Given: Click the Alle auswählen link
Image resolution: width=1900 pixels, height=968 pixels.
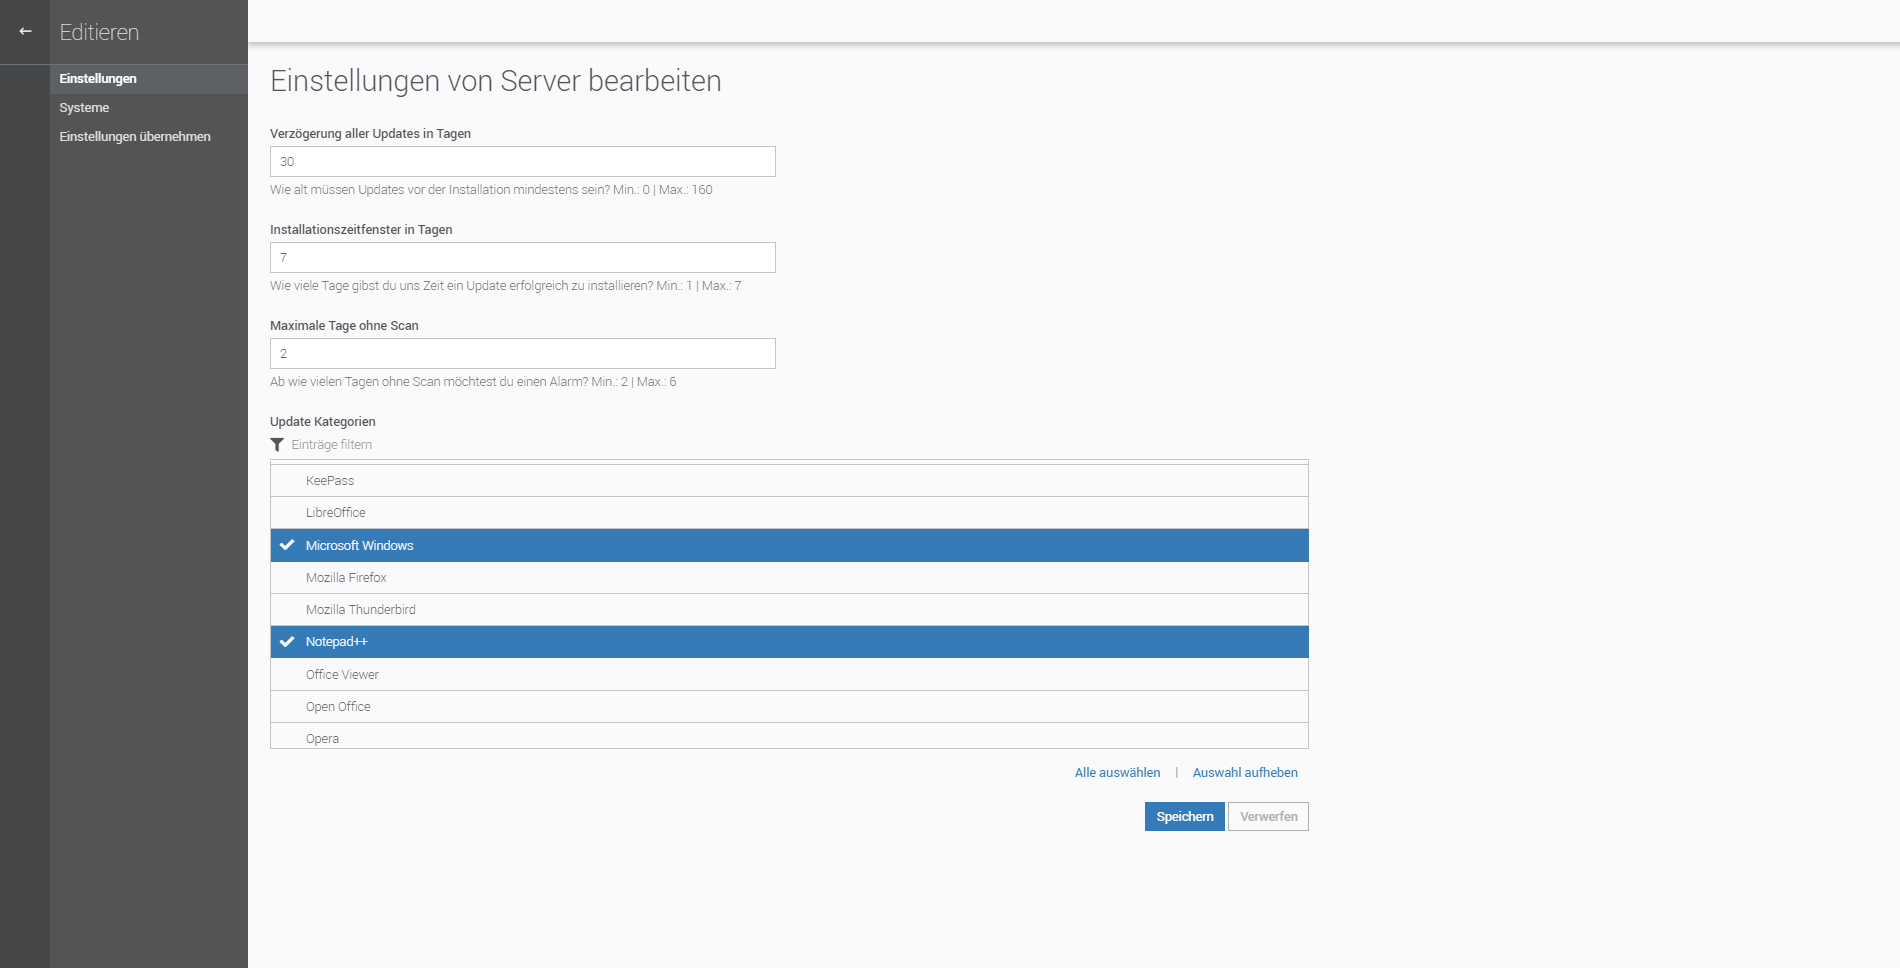Looking at the screenshot, I should coord(1117,773).
